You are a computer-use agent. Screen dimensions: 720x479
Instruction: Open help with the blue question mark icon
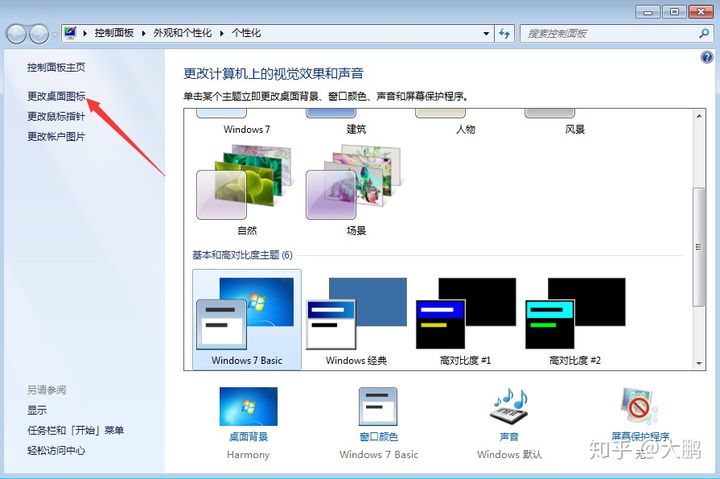tap(707, 57)
